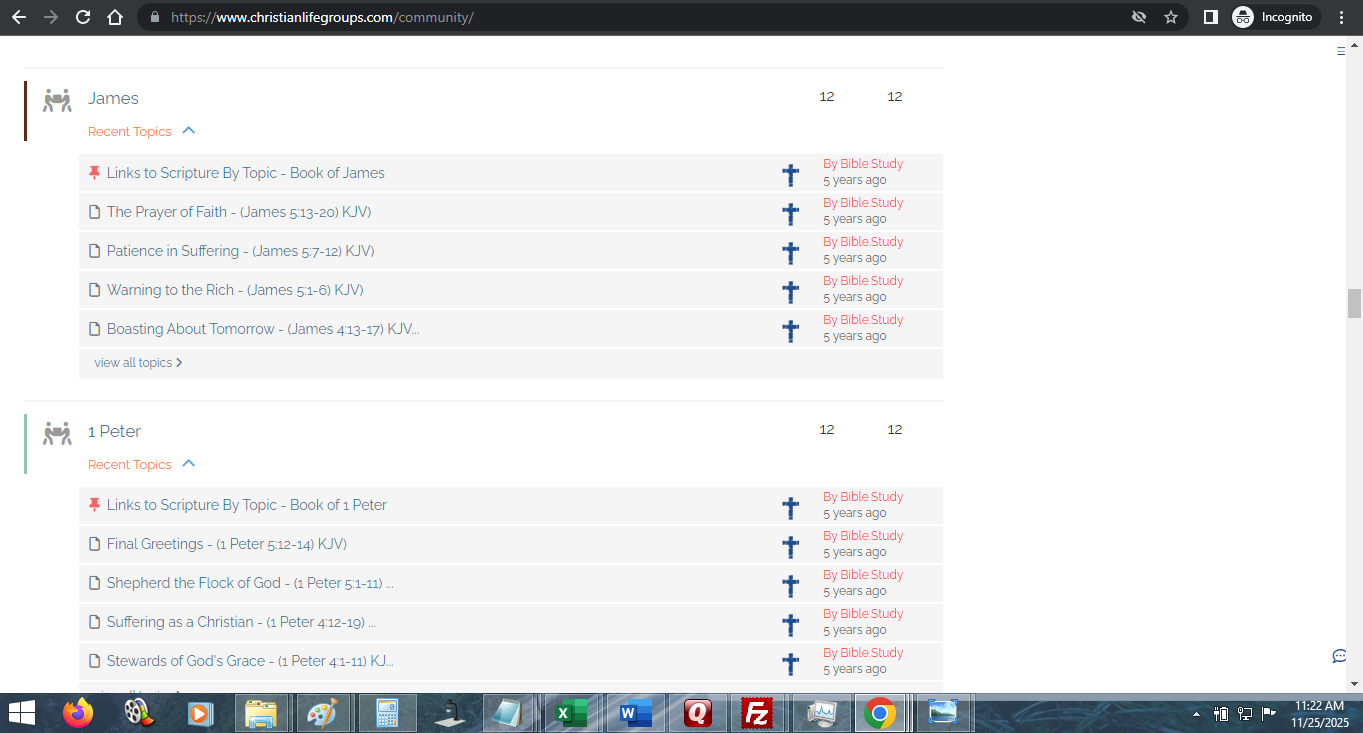Collapse Recent Topics under 1 Peter

tap(188, 464)
